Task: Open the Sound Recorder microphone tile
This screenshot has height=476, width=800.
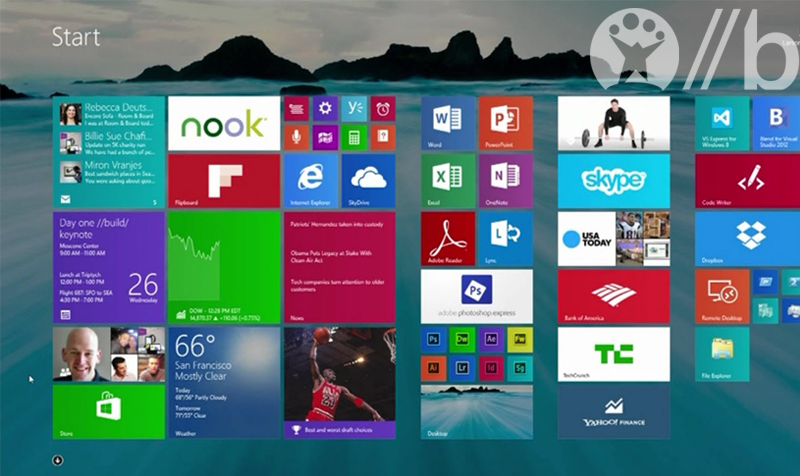Action: click(x=296, y=137)
